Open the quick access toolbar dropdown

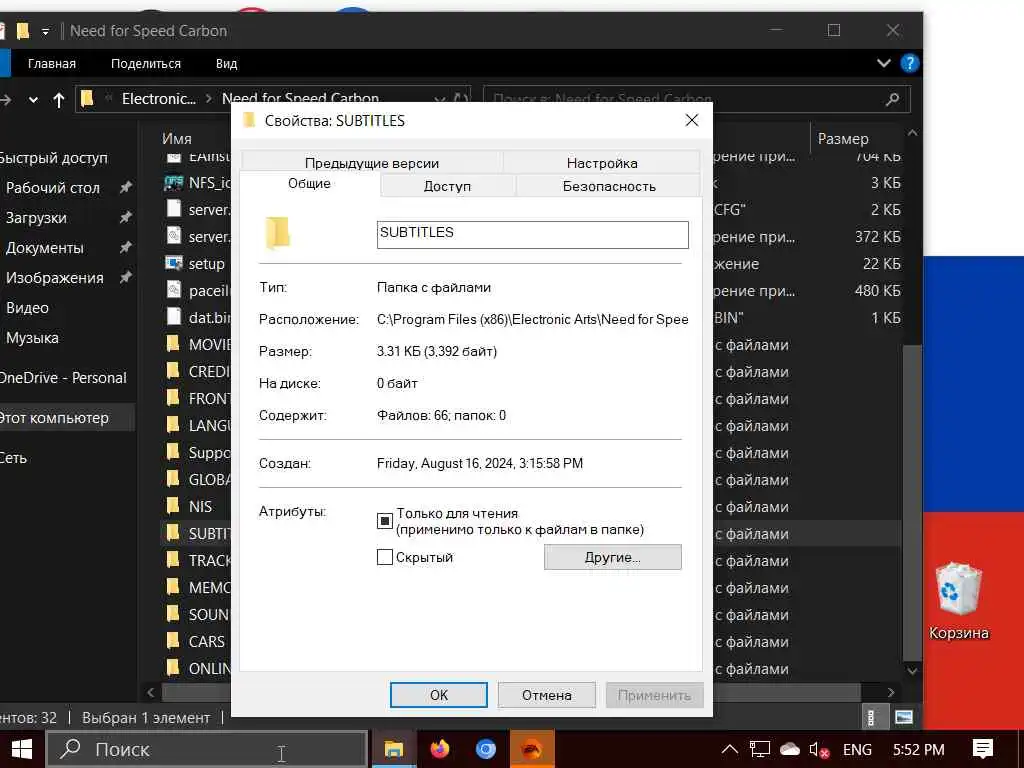click(x=45, y=31)
